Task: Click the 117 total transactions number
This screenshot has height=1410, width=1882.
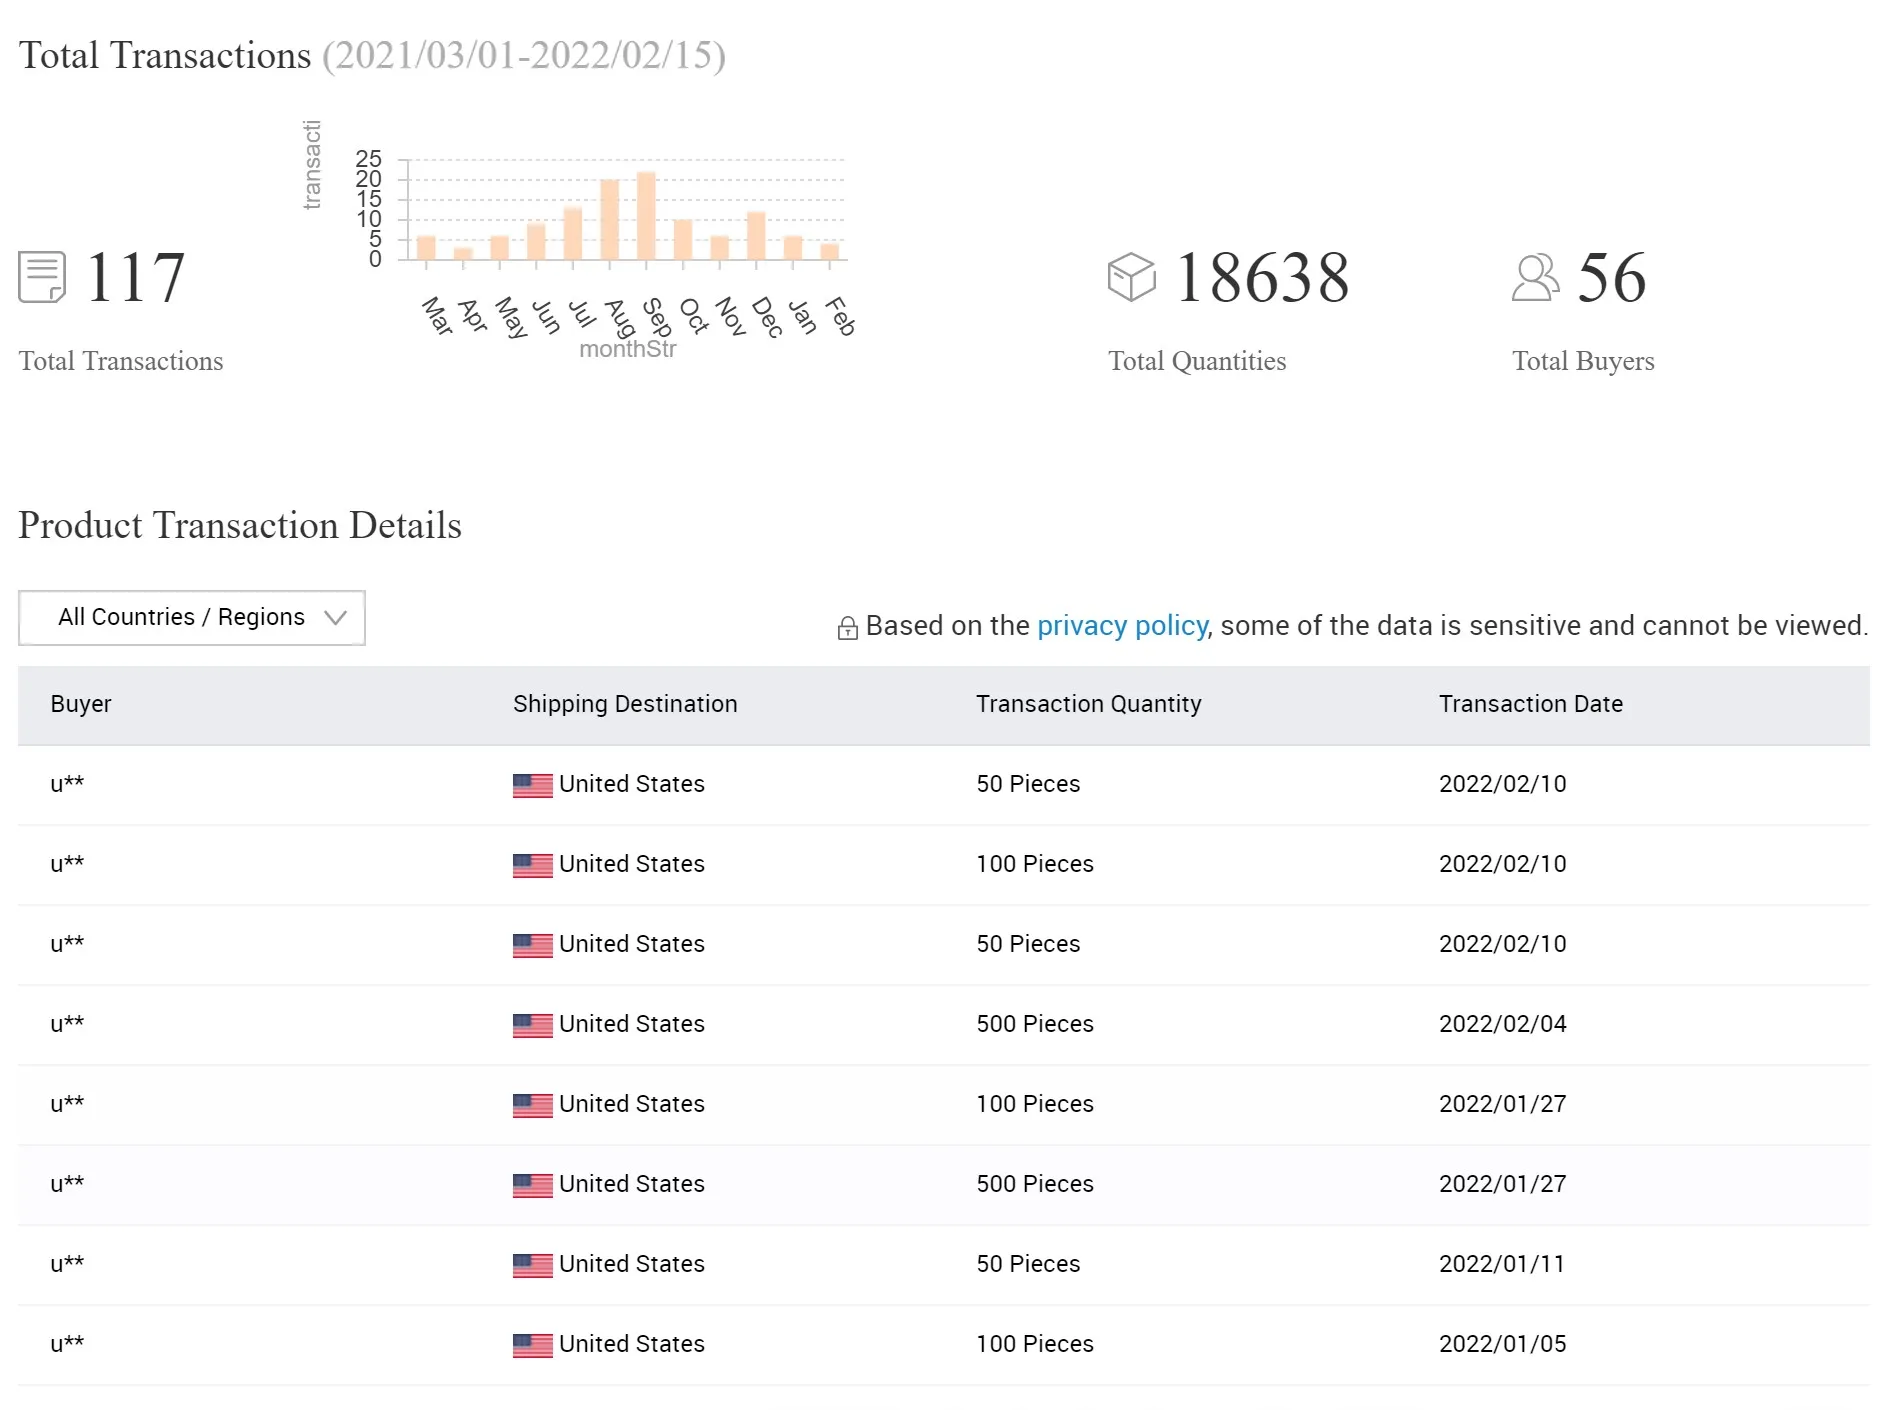Action: [135, 278]
